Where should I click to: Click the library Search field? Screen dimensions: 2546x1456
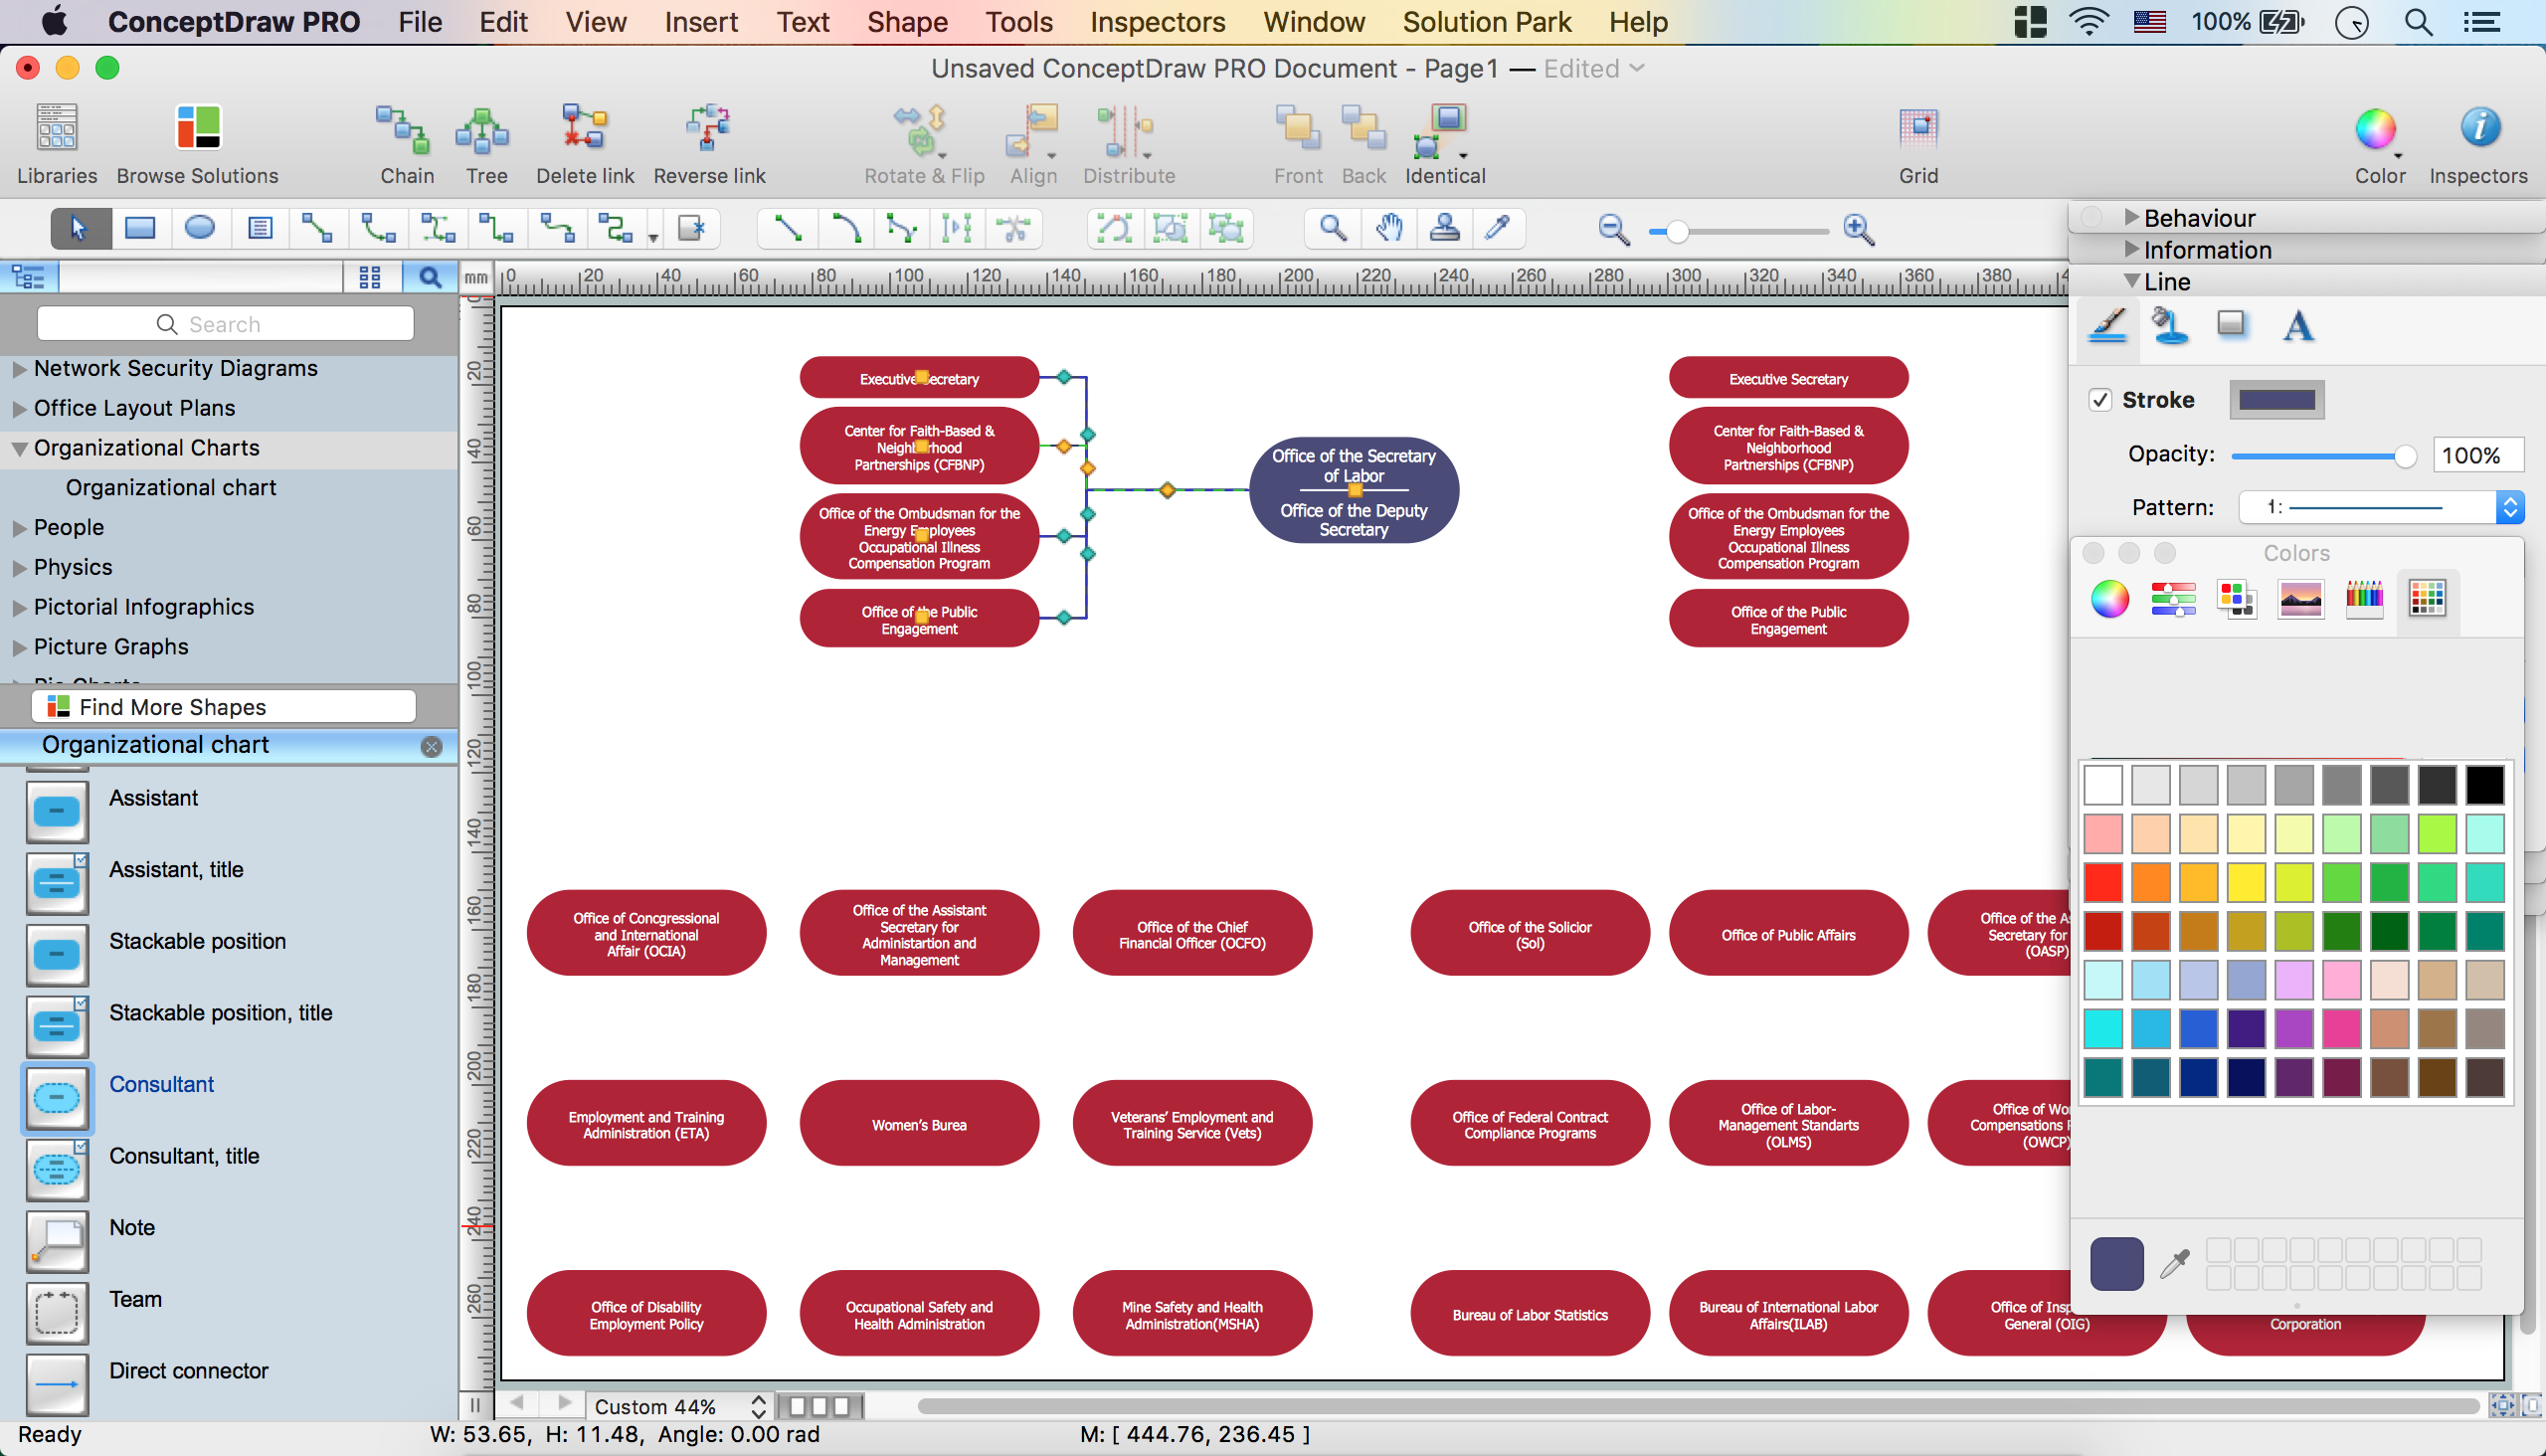(x=225, y=324)
